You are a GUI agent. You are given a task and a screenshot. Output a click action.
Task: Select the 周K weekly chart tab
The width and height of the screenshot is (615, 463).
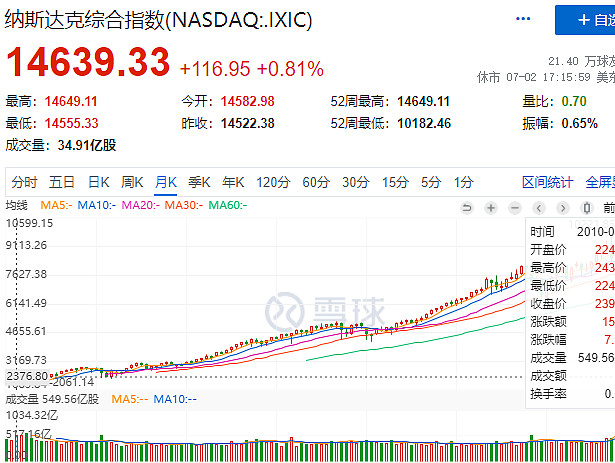132,182
